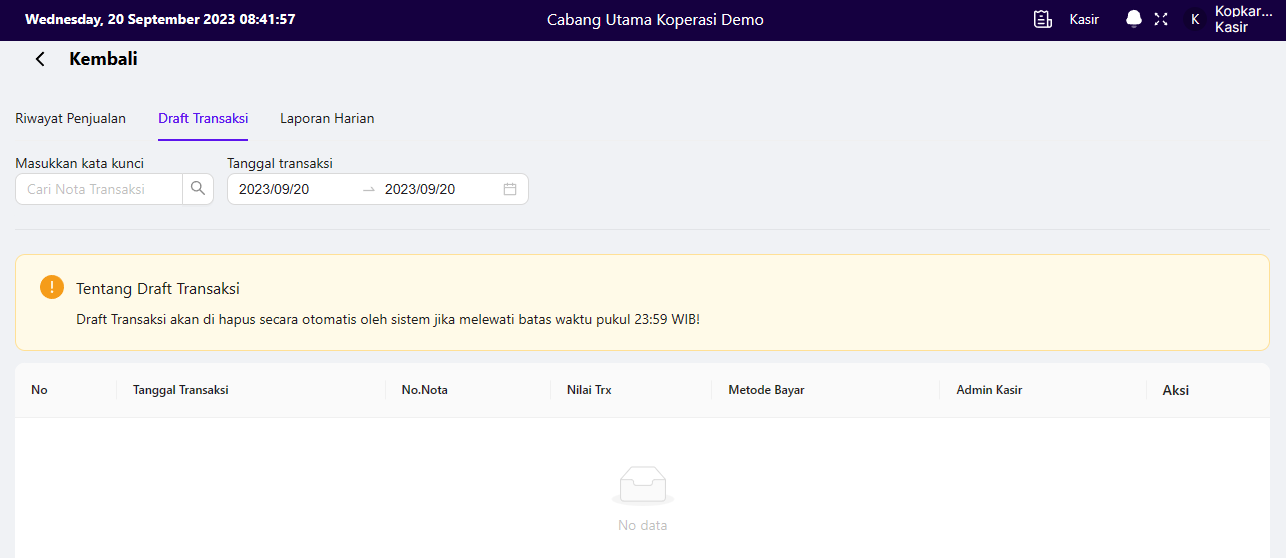Click the Kembali back label
Image resolution: width=1286 pixels, height=558 pixels.
[x=103, y=59]
